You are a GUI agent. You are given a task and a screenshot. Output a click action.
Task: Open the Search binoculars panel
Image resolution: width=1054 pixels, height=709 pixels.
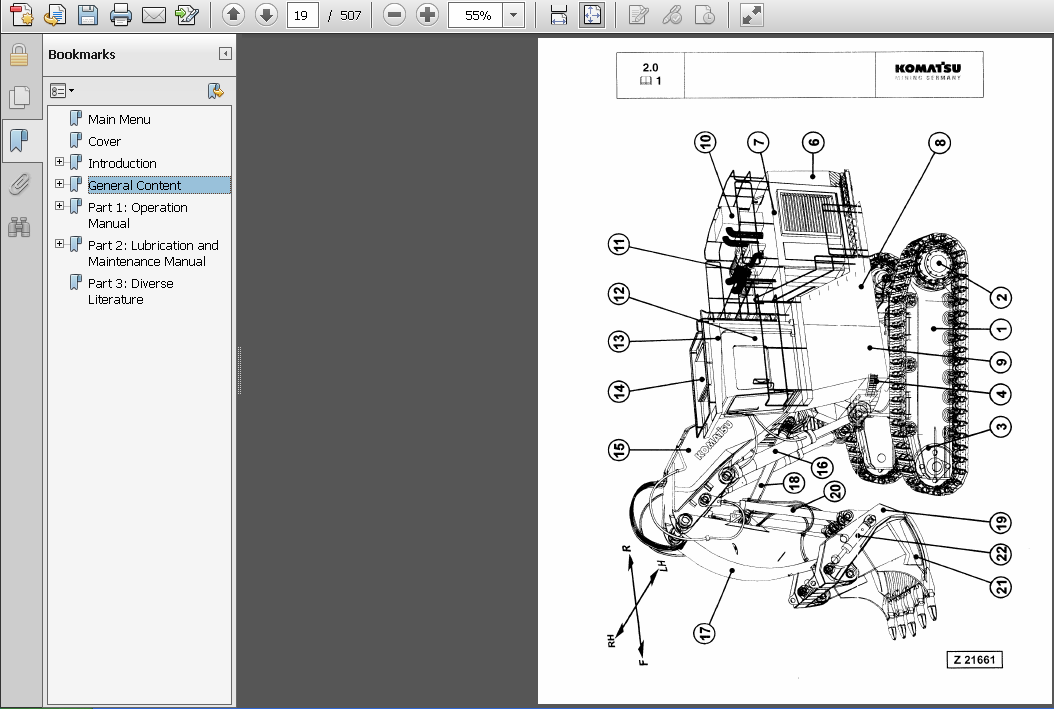point(19,226)
